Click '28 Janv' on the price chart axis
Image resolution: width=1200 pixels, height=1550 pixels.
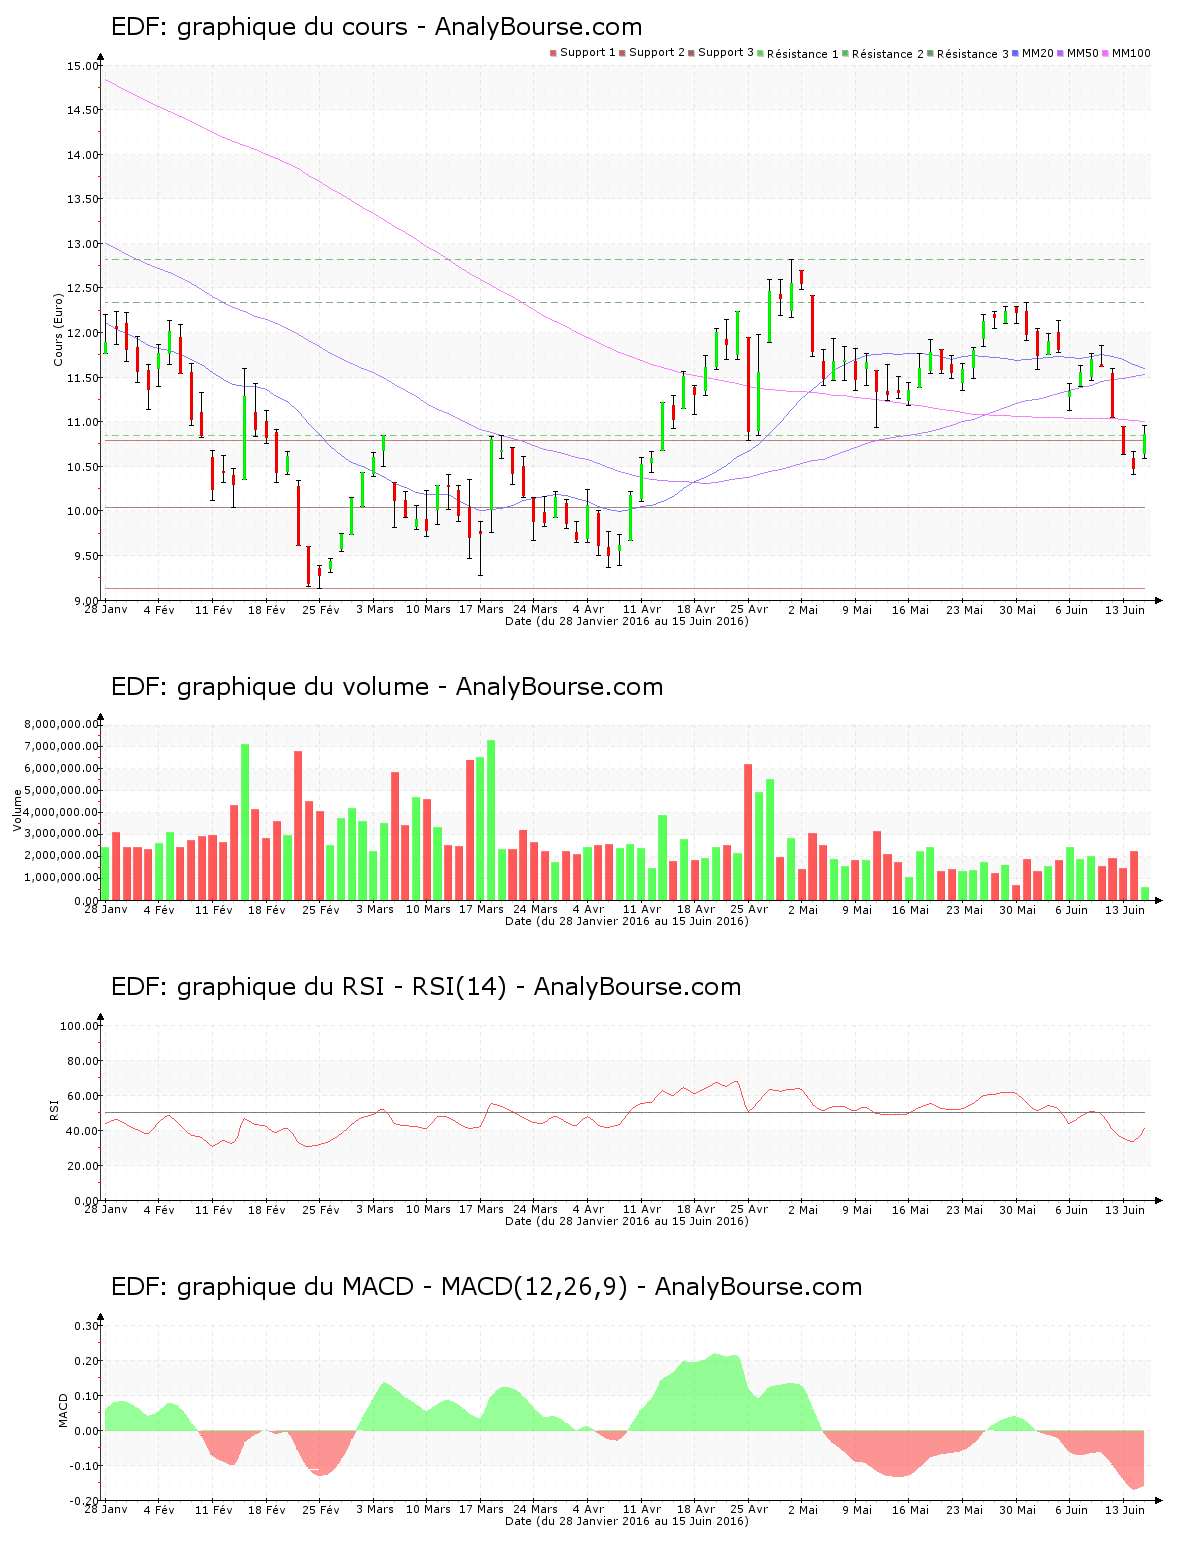[105, 610]
